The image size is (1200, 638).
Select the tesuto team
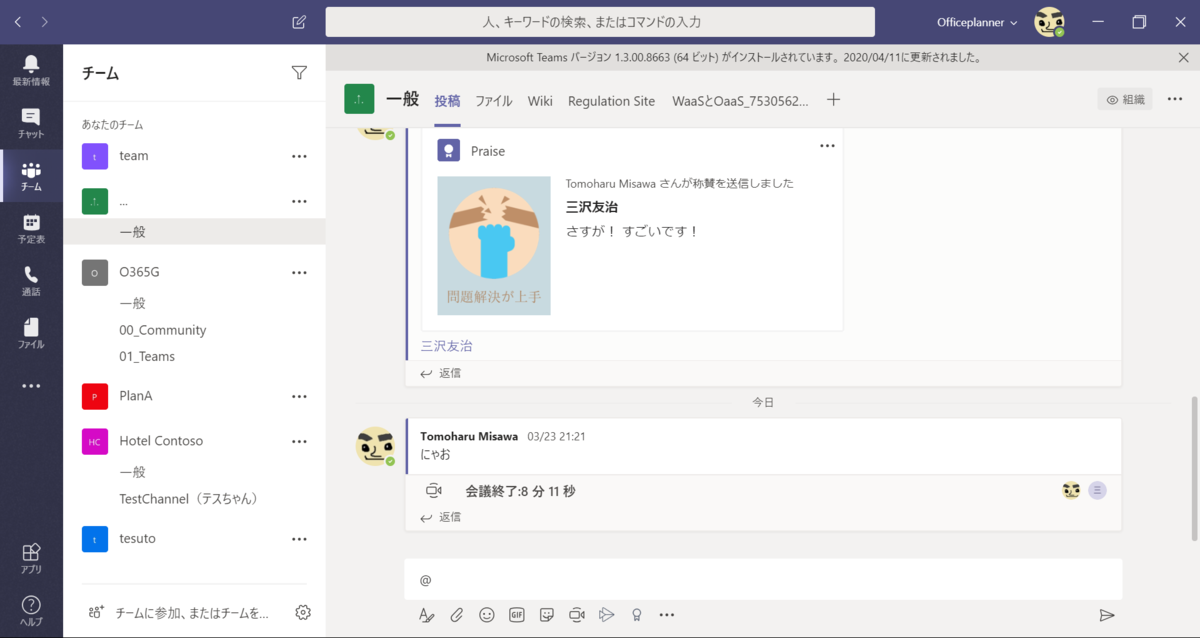pos(138,539)
